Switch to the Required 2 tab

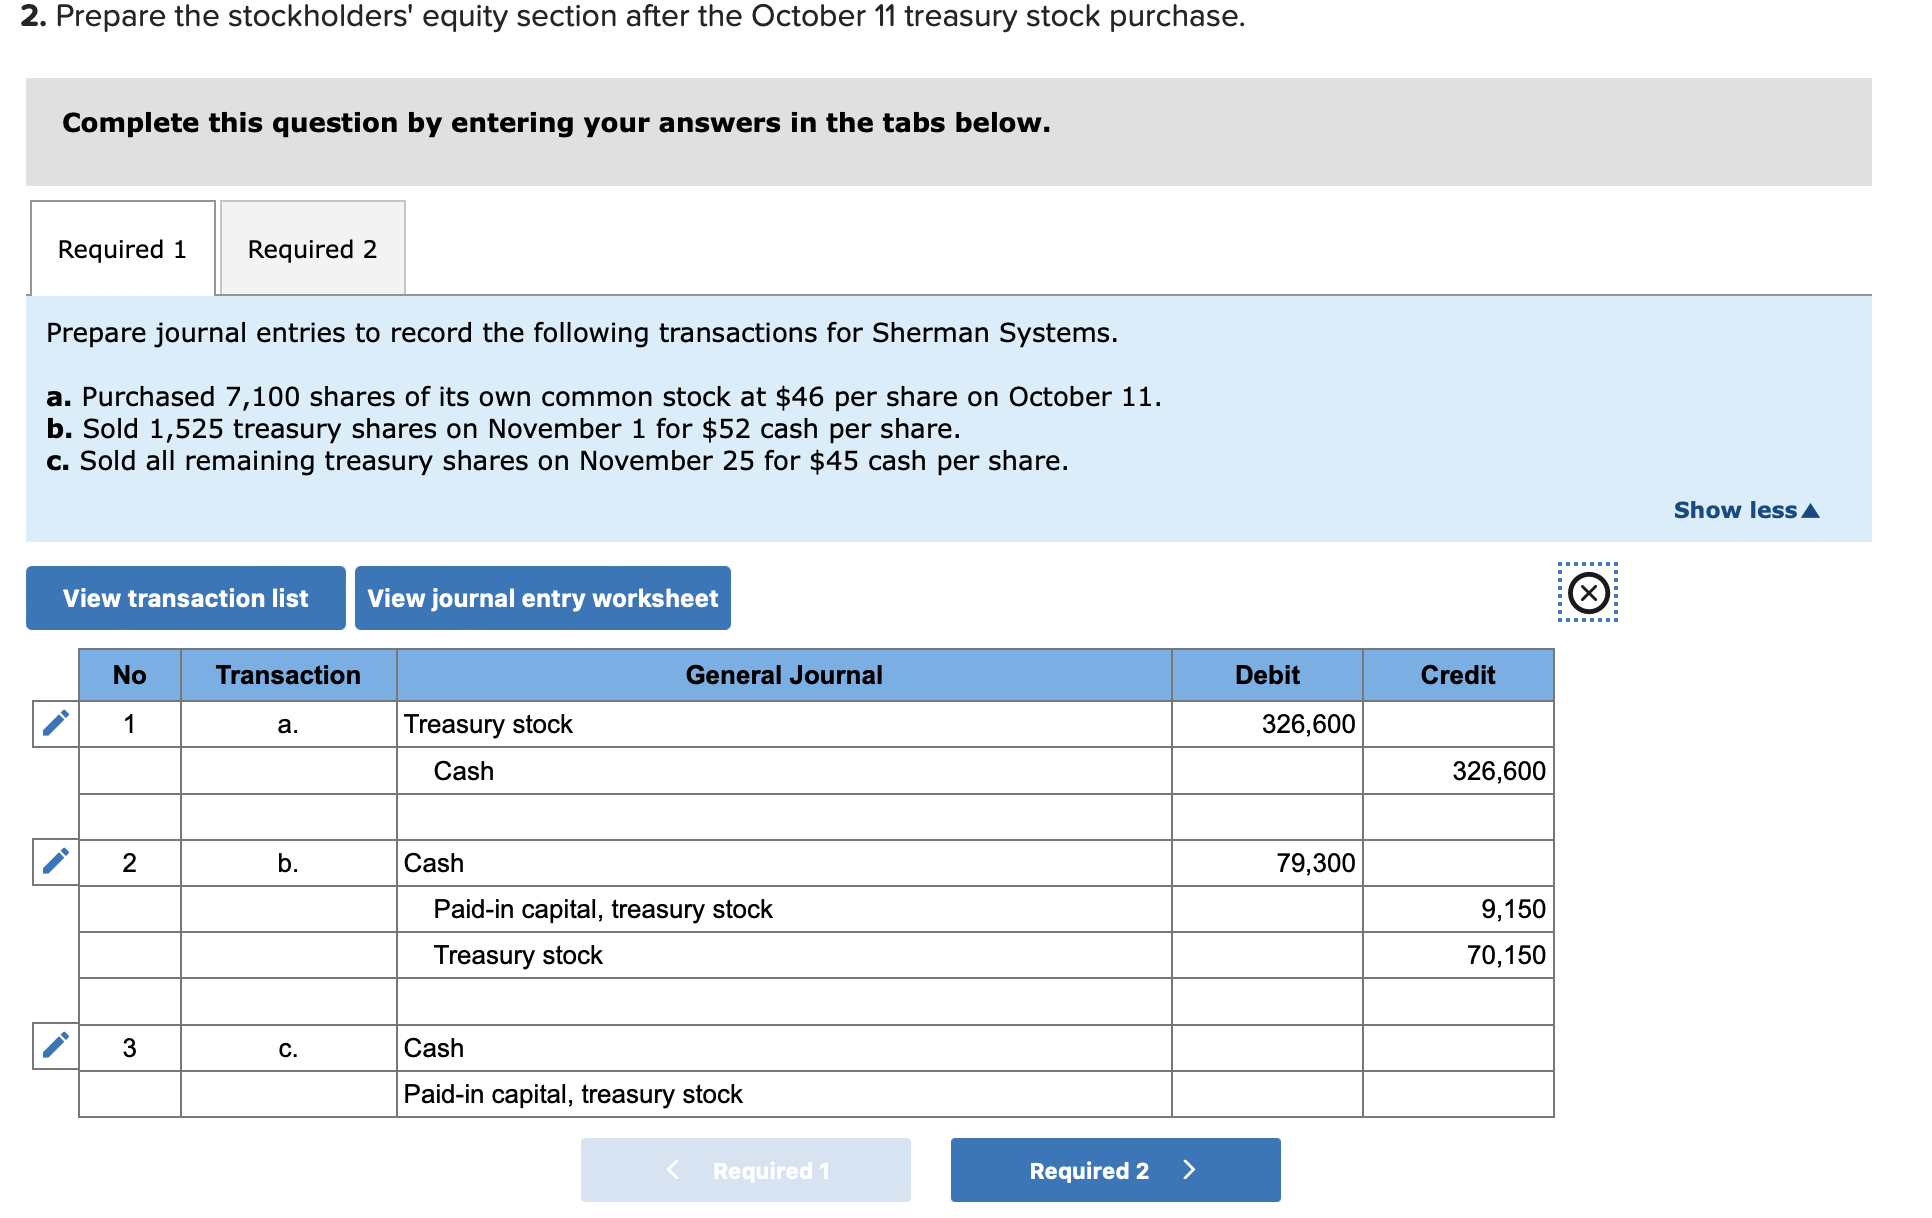[312, 249]
